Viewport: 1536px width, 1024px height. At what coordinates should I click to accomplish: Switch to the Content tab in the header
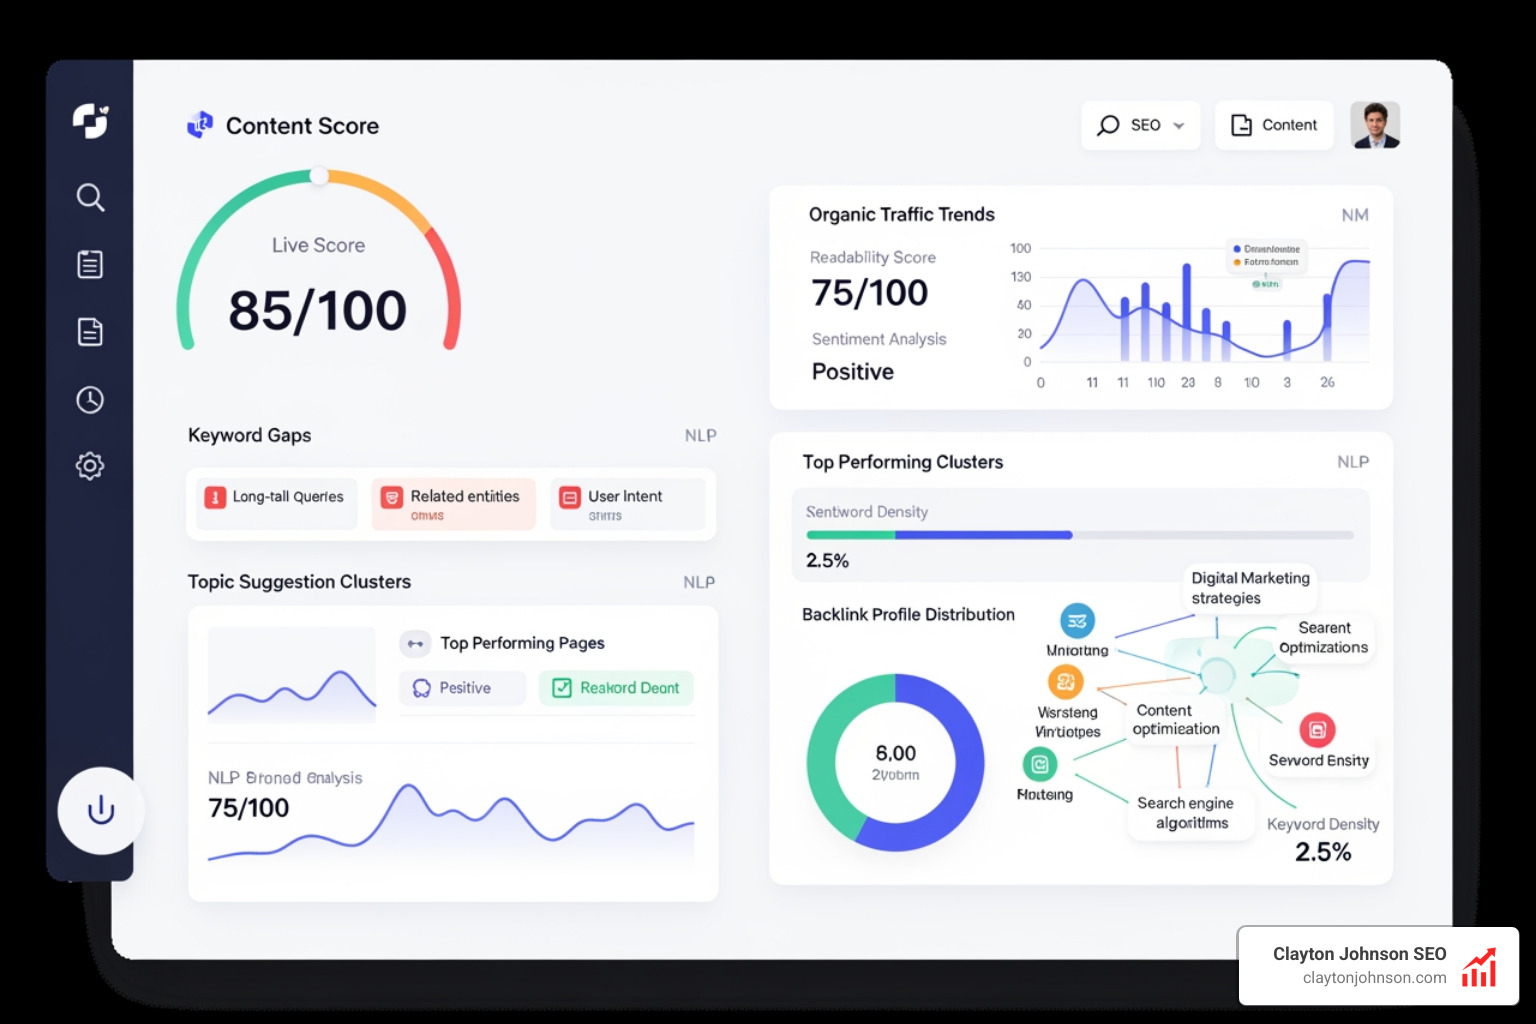[x=1274, y=124]
